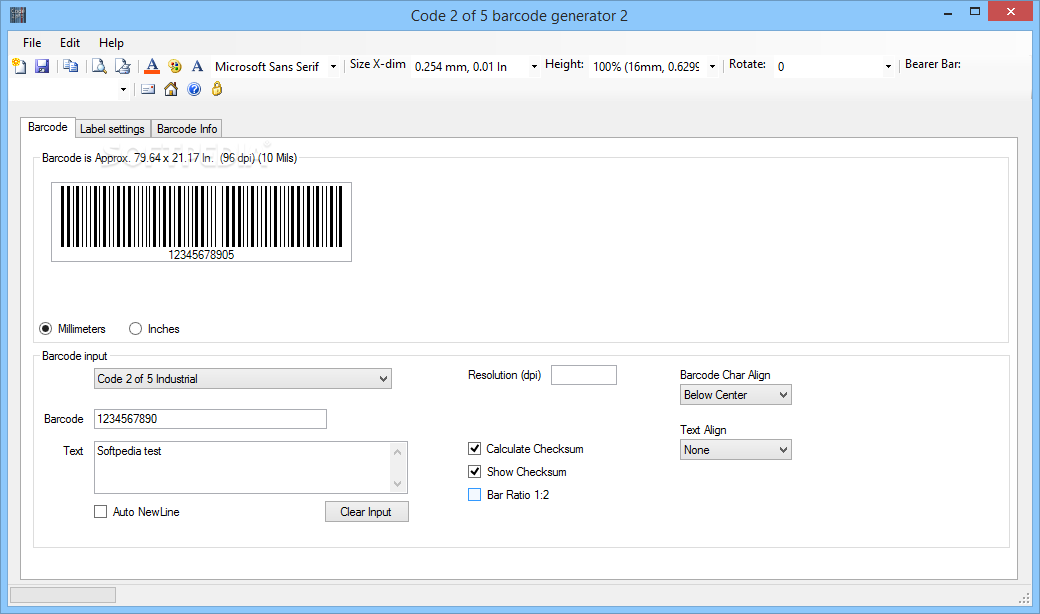Enable Auto NewLine checkbox
The width and height of the screenshot is (1040, 614).
tap(100, 512)
